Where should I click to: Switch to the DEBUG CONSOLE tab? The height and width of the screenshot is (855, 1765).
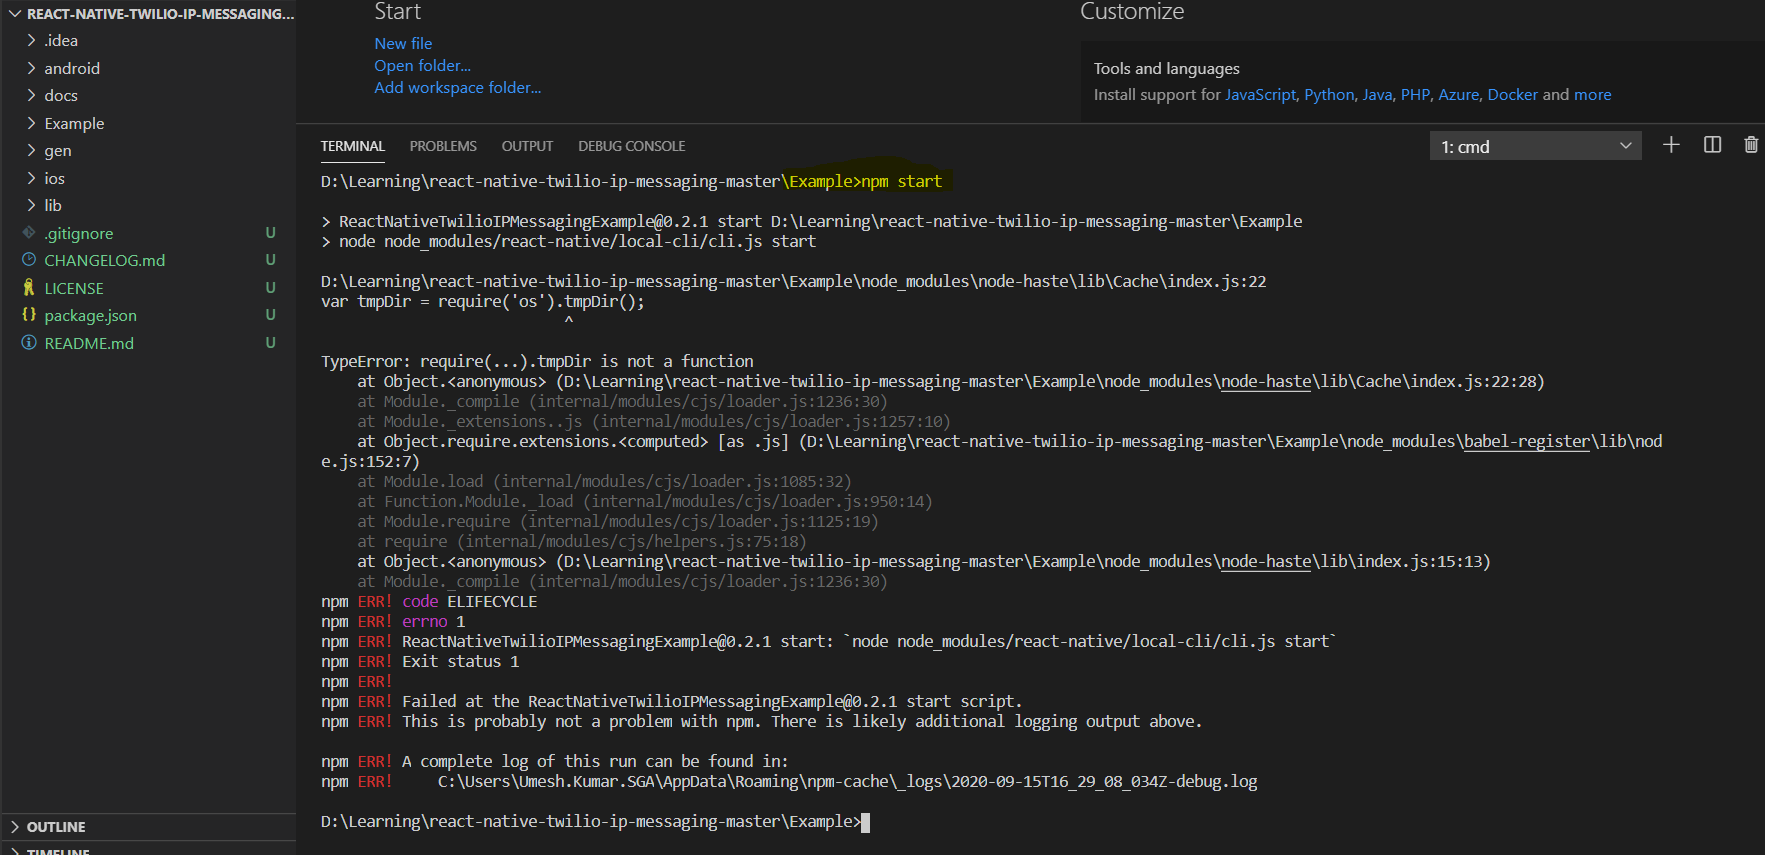pos(631,146)
